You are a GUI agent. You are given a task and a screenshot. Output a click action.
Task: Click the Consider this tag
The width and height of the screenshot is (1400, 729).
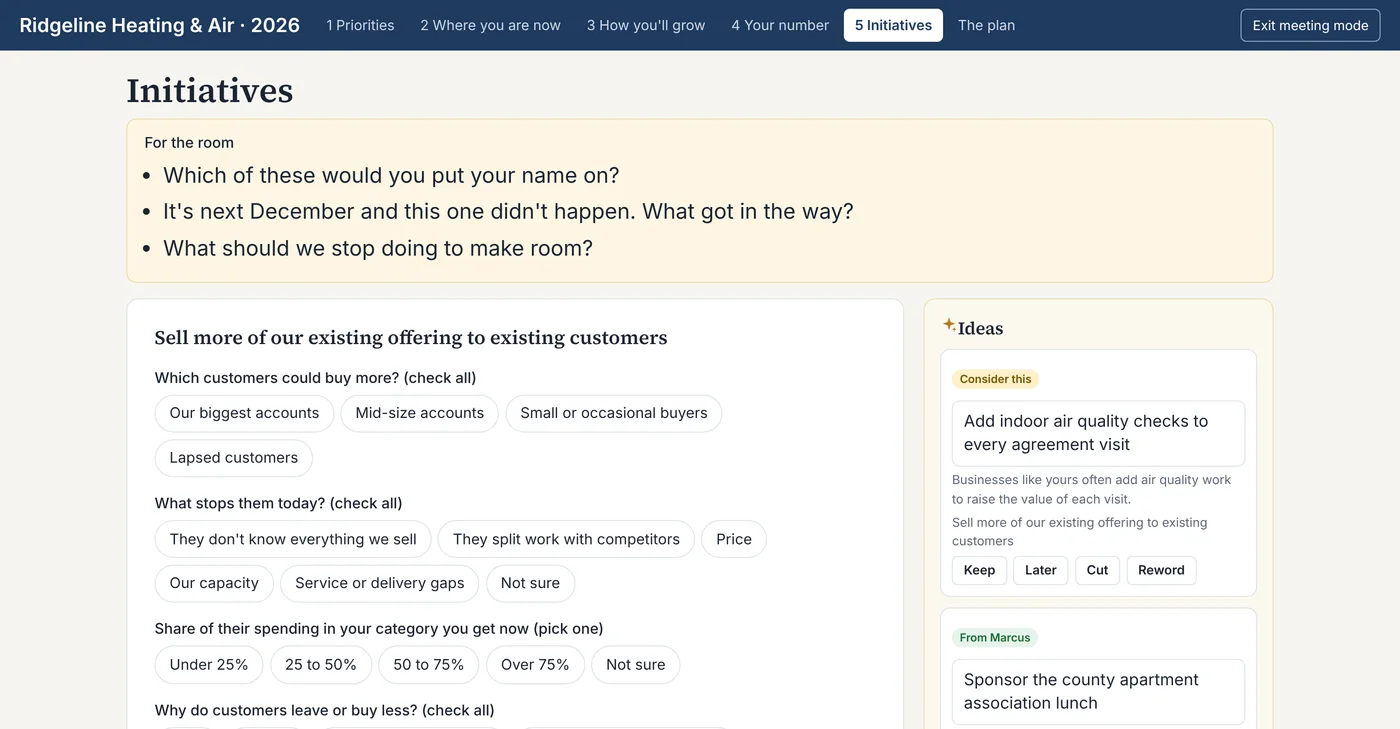click(995, 379)
